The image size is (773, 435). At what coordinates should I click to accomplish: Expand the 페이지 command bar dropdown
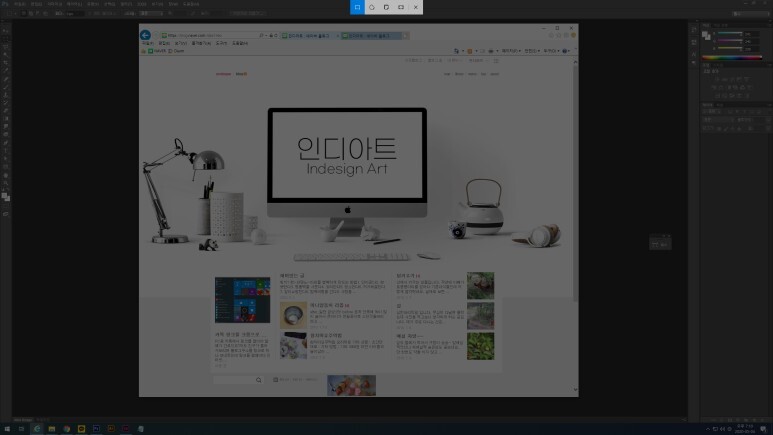click(511, 51)
